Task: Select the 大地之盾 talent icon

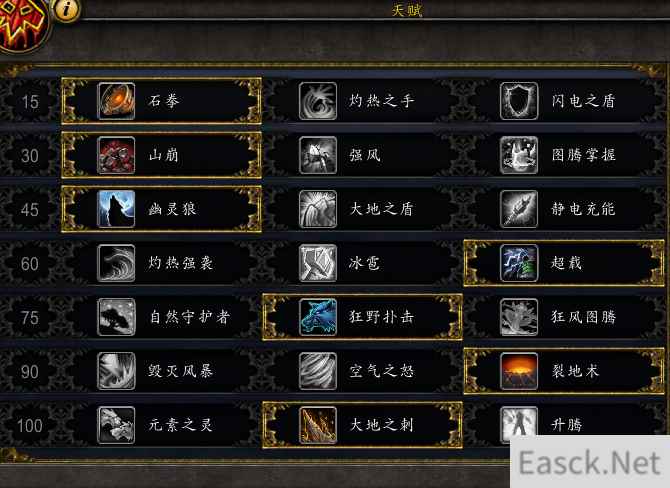Action: click(x=317, y=209)
